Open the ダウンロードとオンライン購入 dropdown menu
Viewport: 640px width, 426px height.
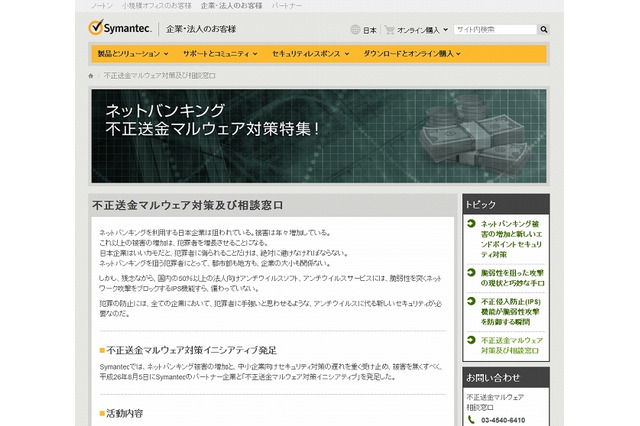pos(412,53)
